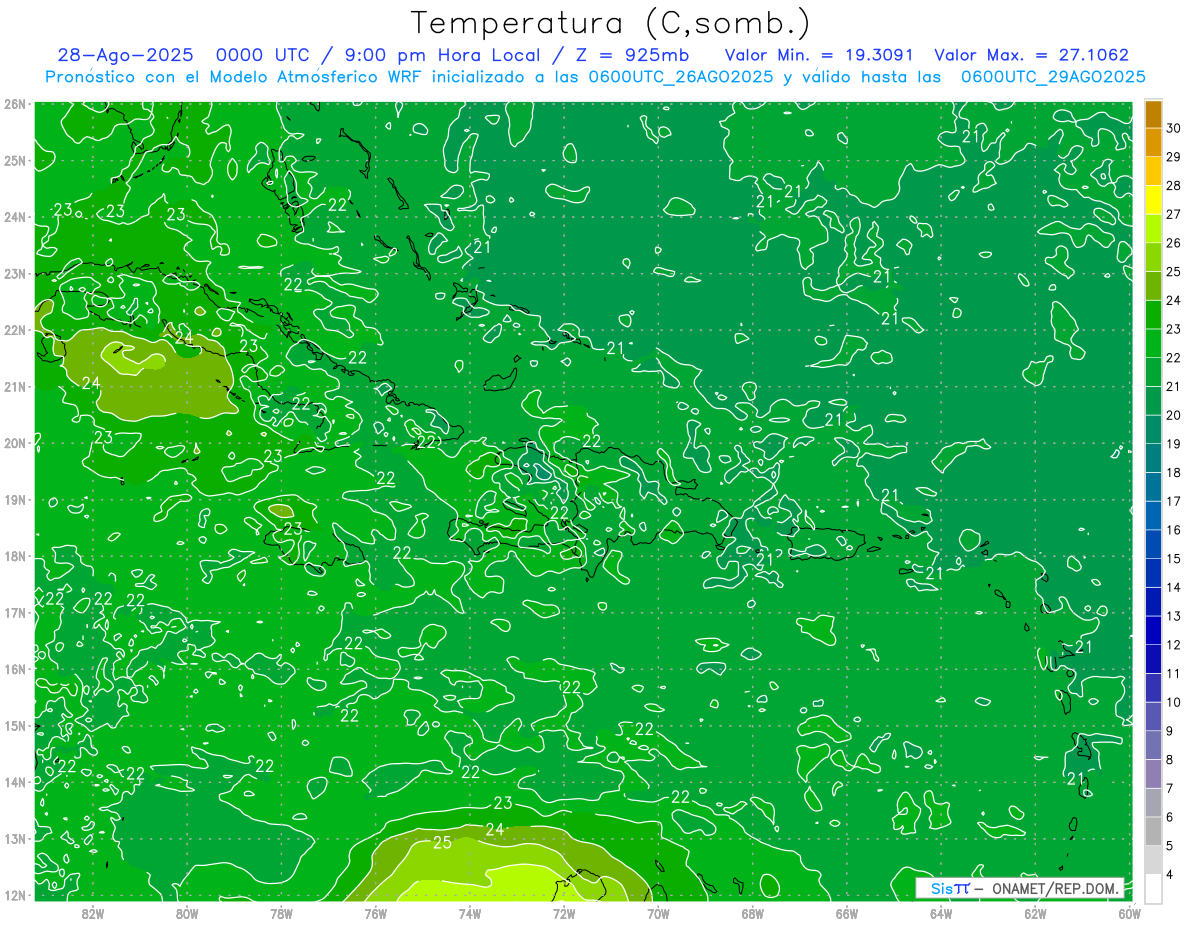Viewport: 1200px width, 927px height.
Task: Click the valid-until time '0600UTC_29AGO2025'
Action: [1053, 77]
